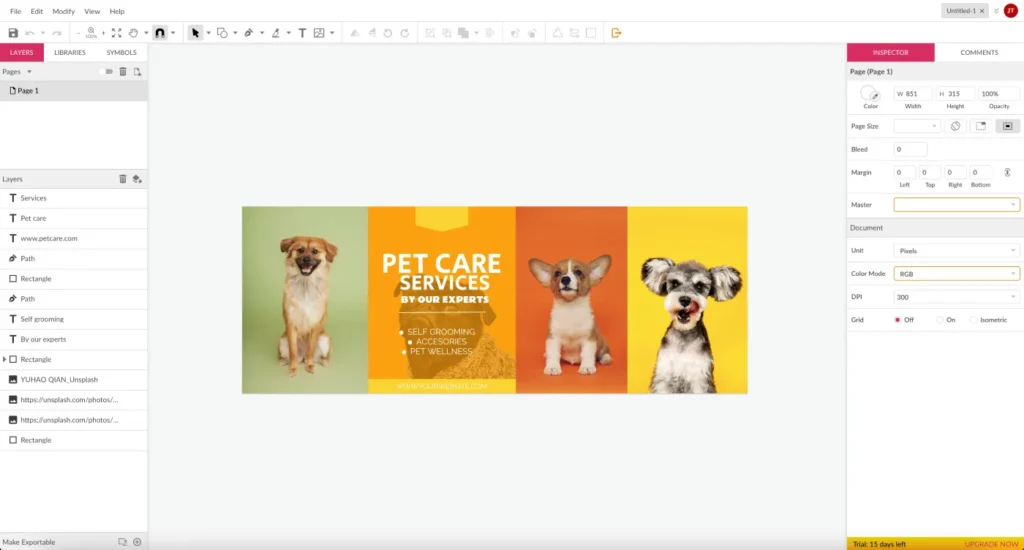Click Make Exportable at bottom left
The height and width of the screenshot is (550, 1024).
pyautogui.click(x=29, y=542)
